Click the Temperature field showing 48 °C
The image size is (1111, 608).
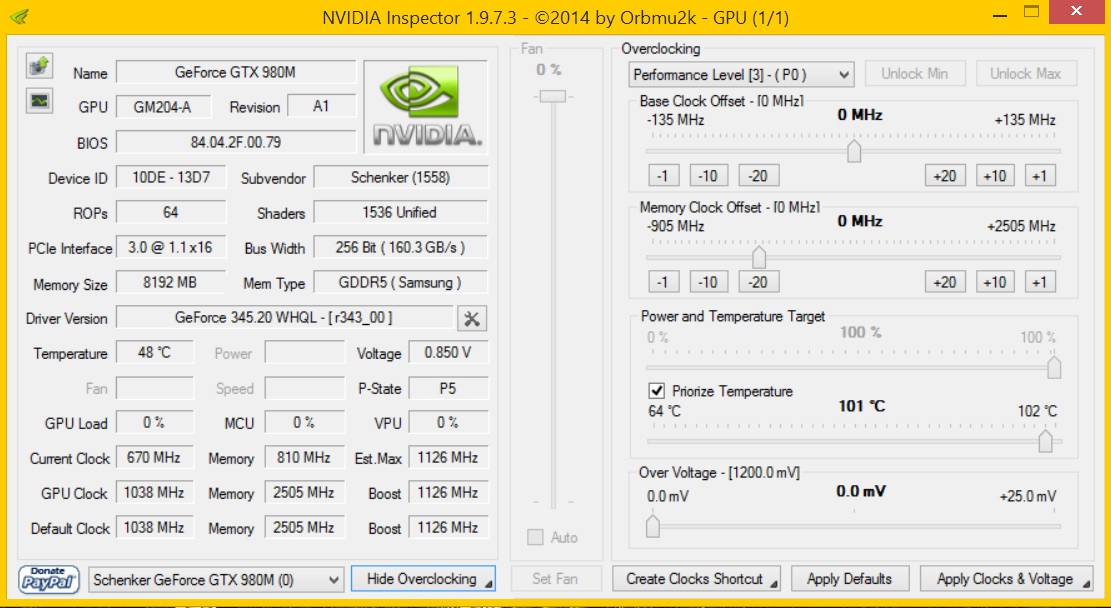tap(154, 353)
